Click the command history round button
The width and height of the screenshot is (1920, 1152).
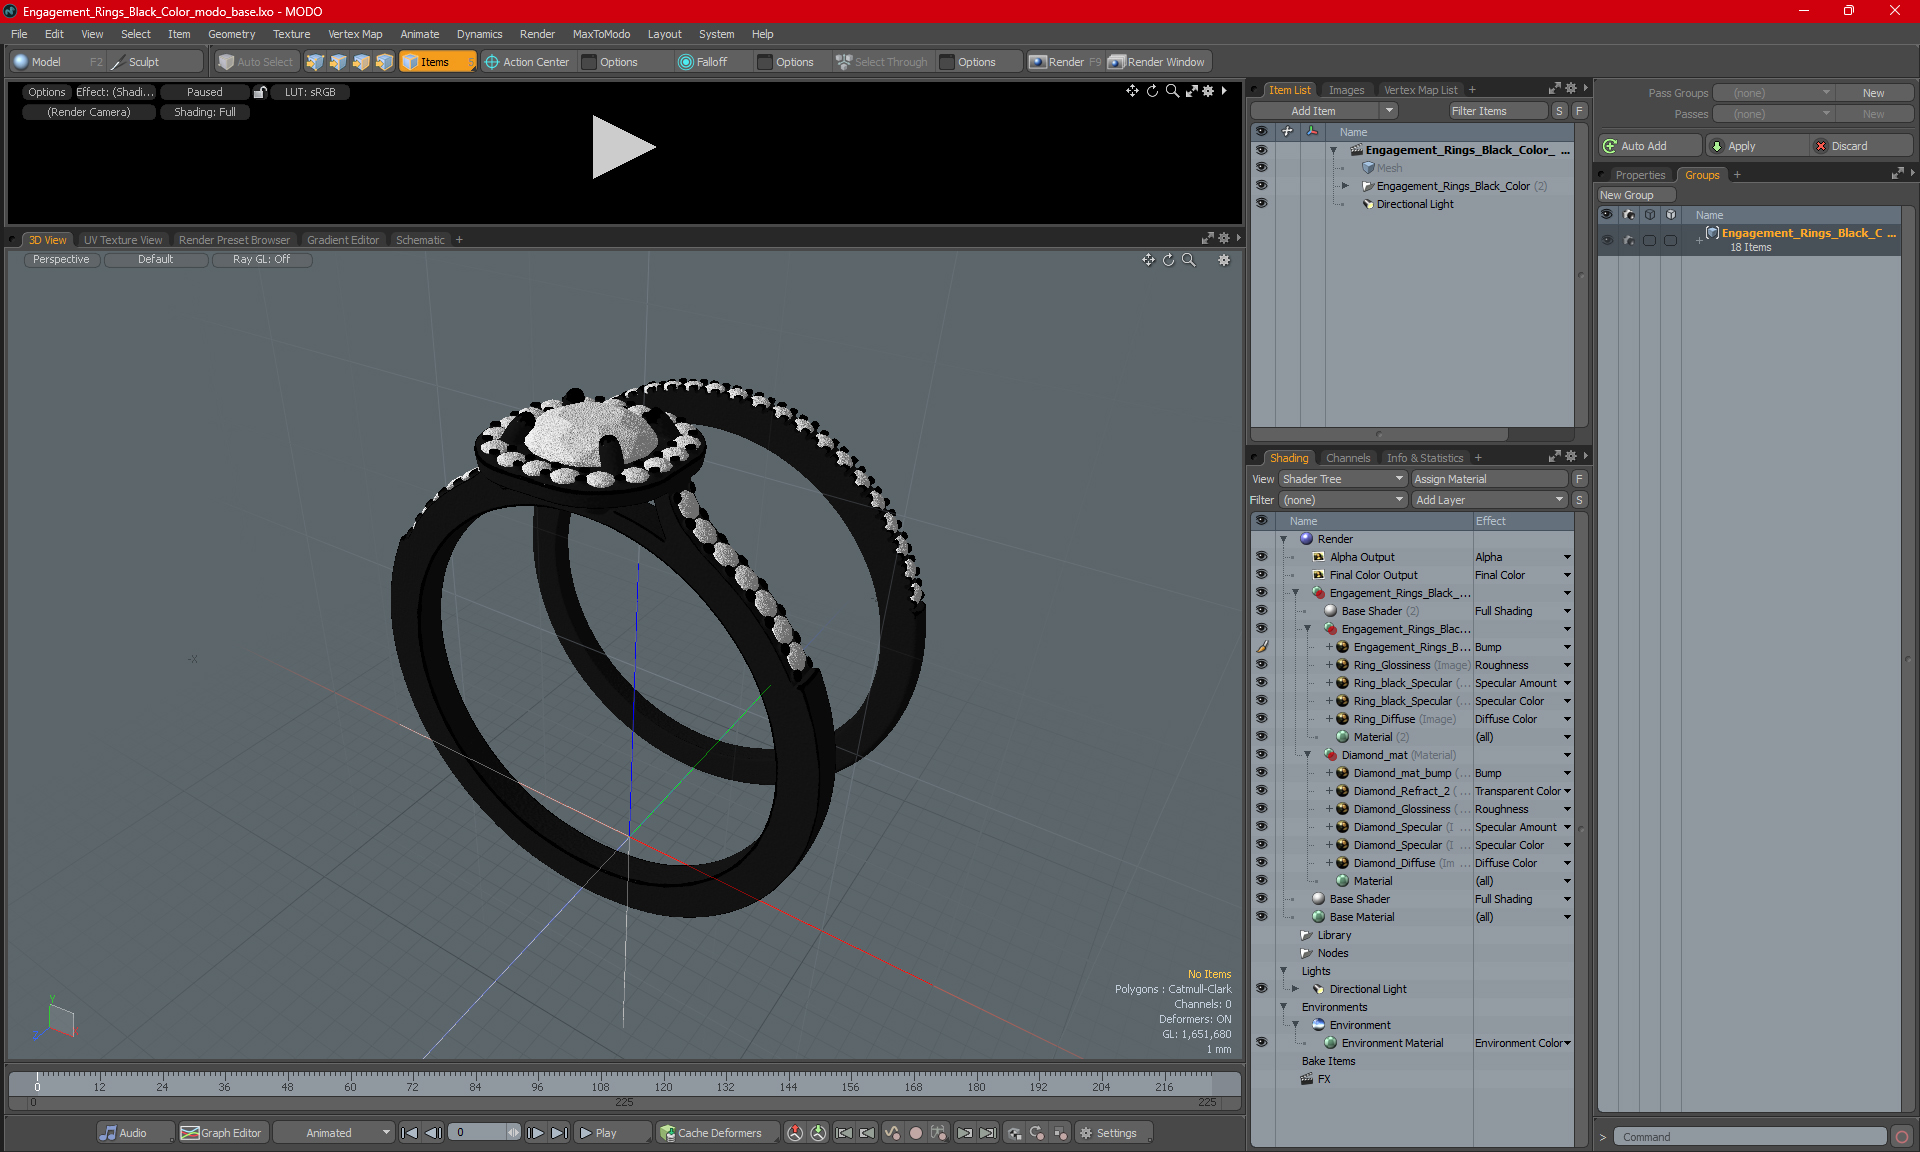(x=1902, y=1137)
